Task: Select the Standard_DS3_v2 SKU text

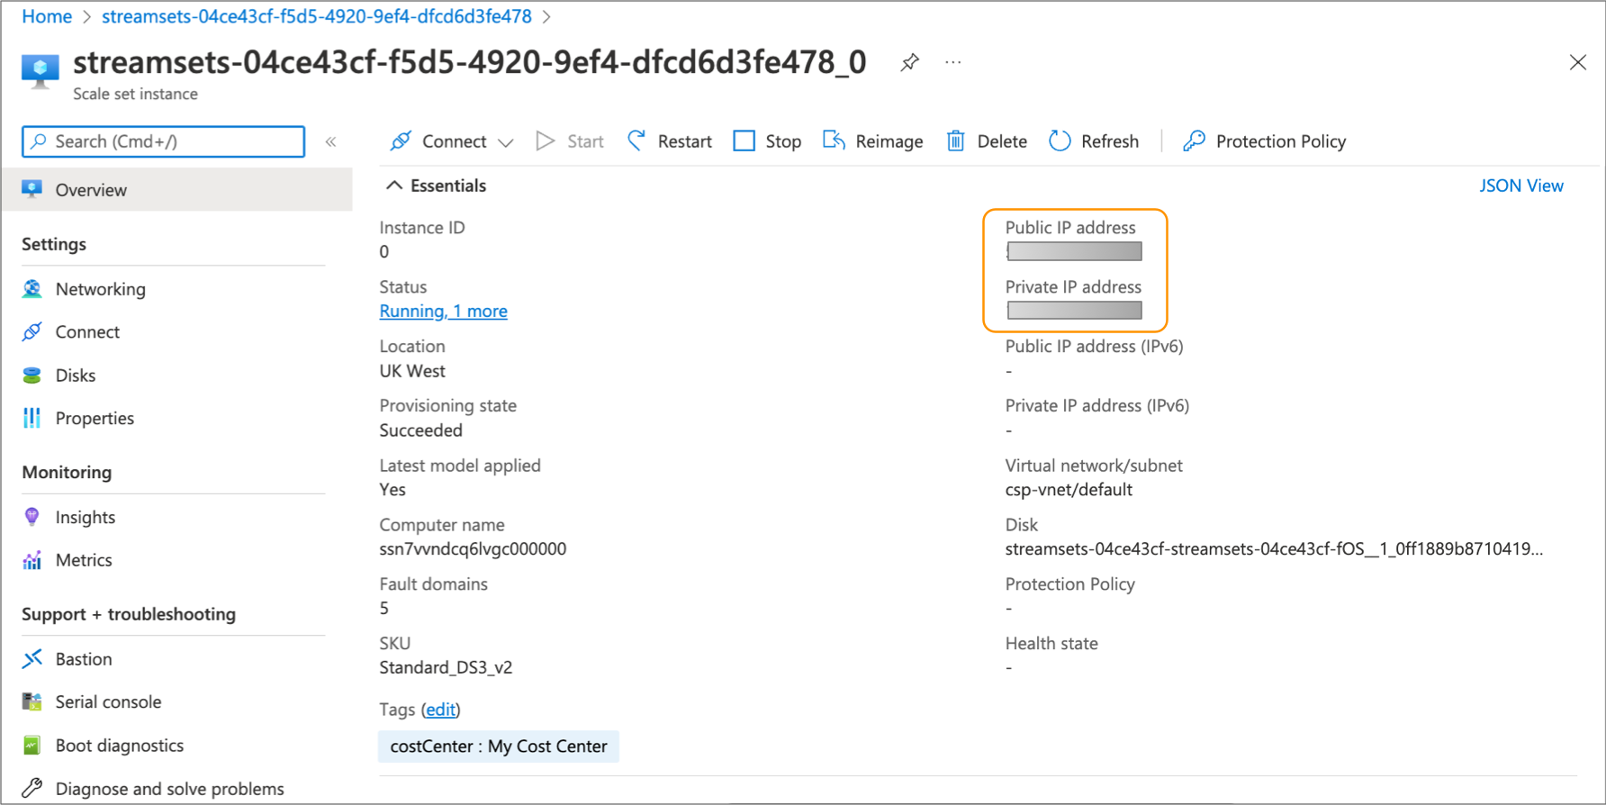Action: pyautogui.click(x=446, y=668)
